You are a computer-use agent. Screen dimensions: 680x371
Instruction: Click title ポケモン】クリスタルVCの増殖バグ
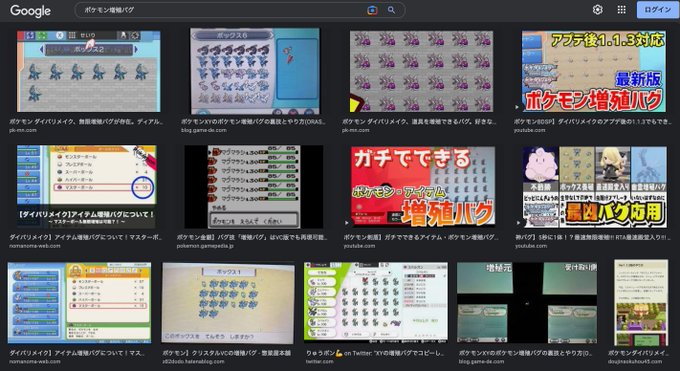(227, 353)
